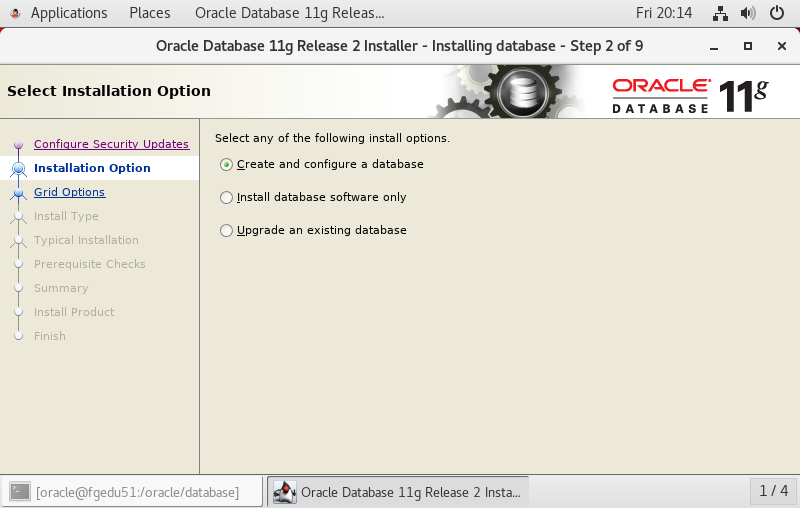Viewport: 800px width, 508px height.
Task: Open the 1 / 4 workspace switcher
Action: pos(773,491)
